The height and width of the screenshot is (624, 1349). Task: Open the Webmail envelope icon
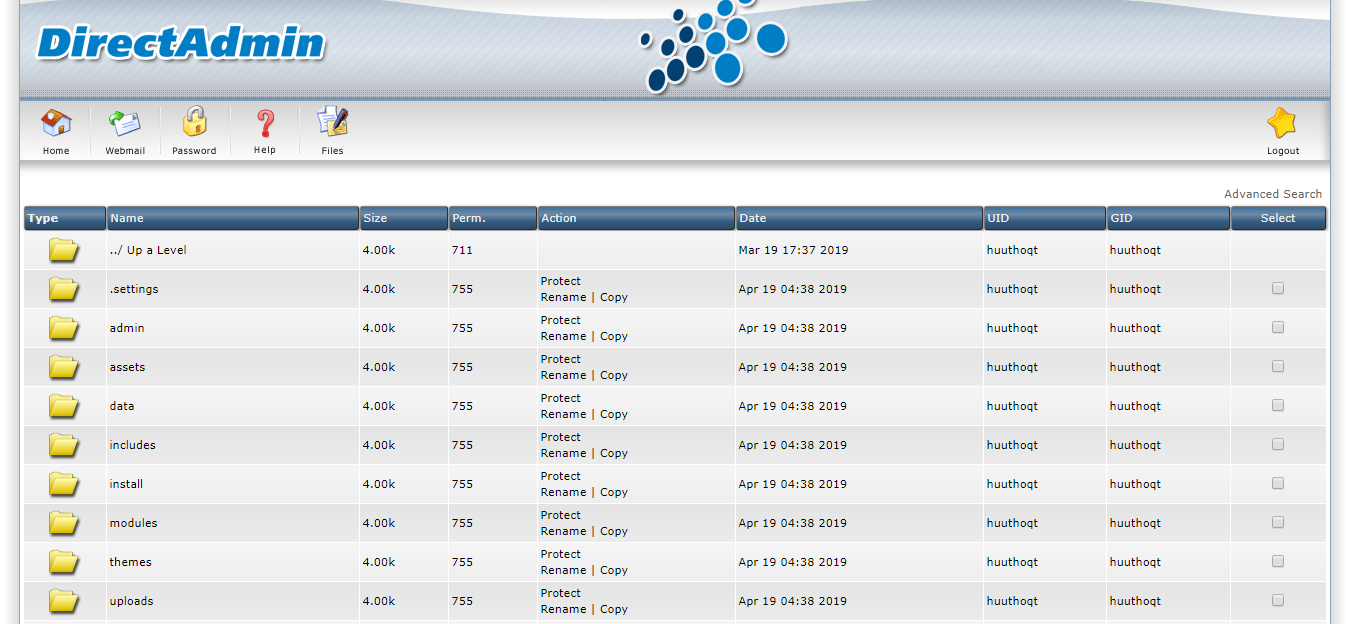click(x=125, y=124)
